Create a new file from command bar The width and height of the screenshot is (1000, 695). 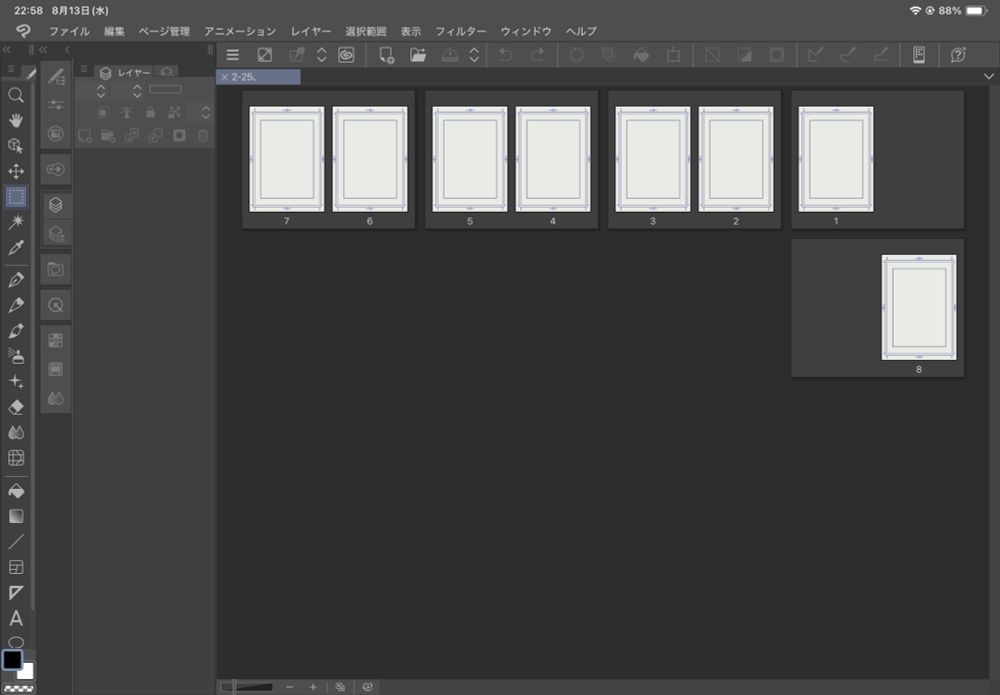click(386, 55)
